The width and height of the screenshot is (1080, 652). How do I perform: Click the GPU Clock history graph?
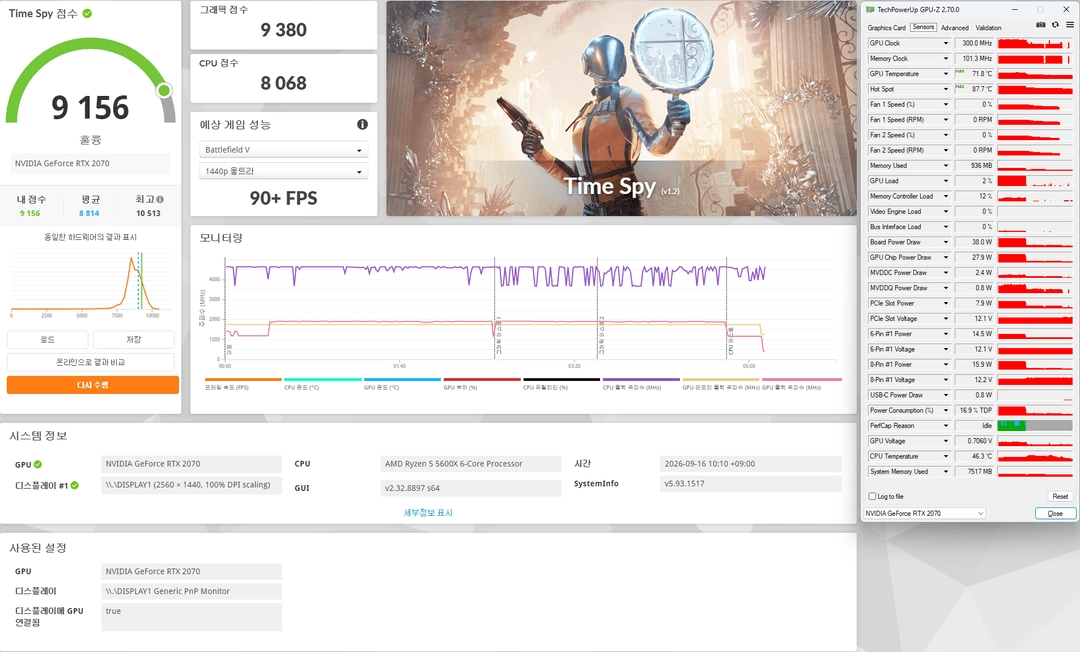click(x=1035, y=43)
